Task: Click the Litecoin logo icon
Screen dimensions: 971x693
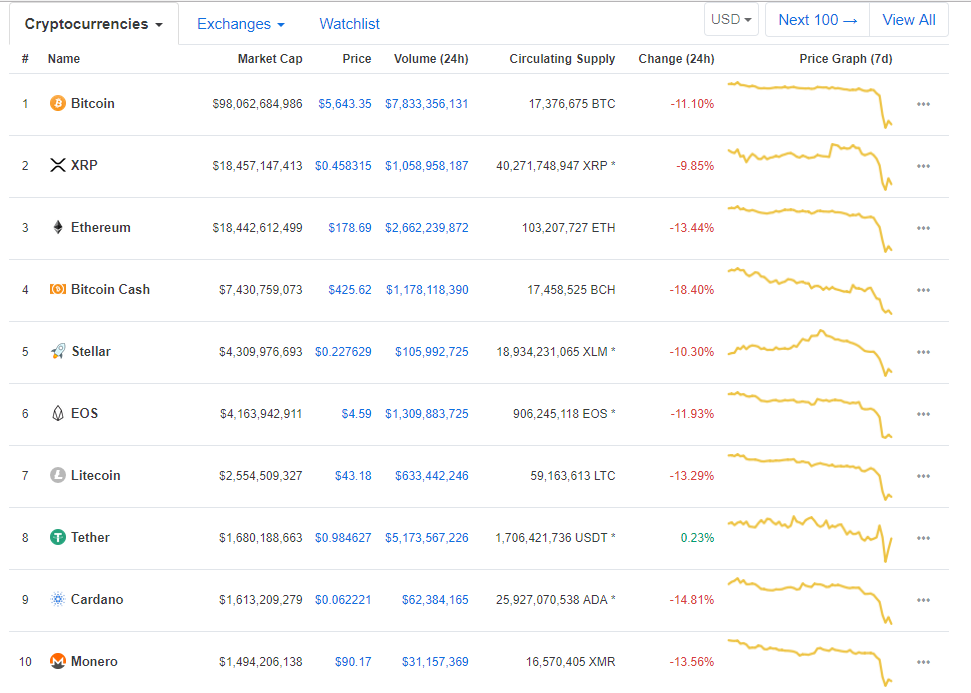Action: click(58, 476)
